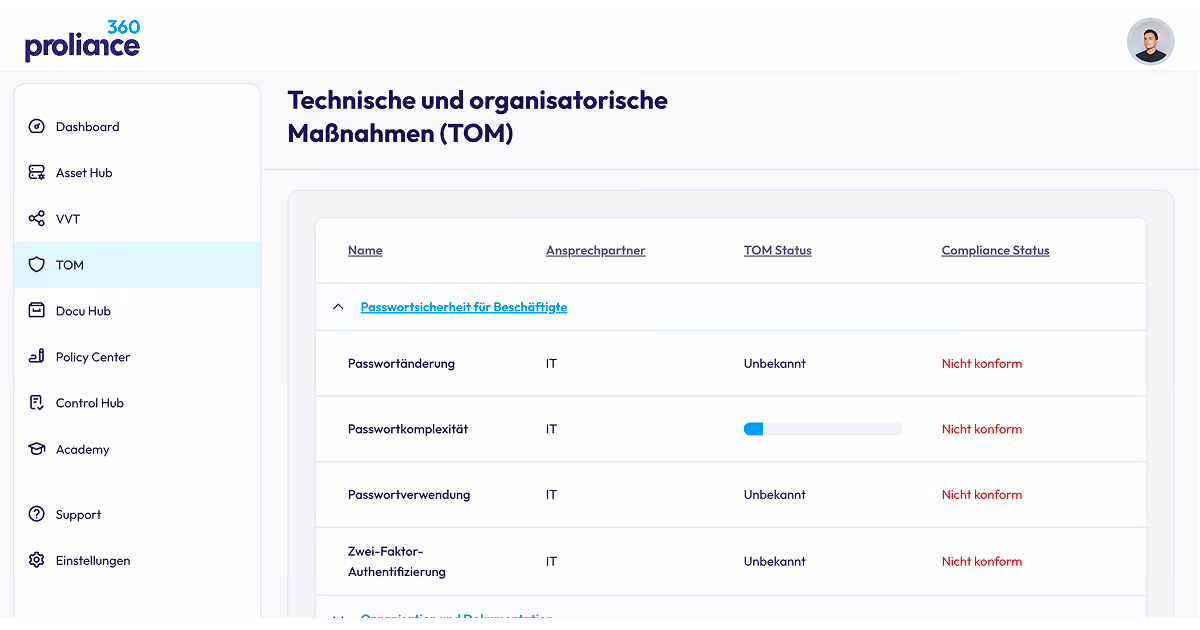Click Unbekannt status in Passwortverwendung row
Viewport: 1200px width, 630px height.
tap(775, 495)
